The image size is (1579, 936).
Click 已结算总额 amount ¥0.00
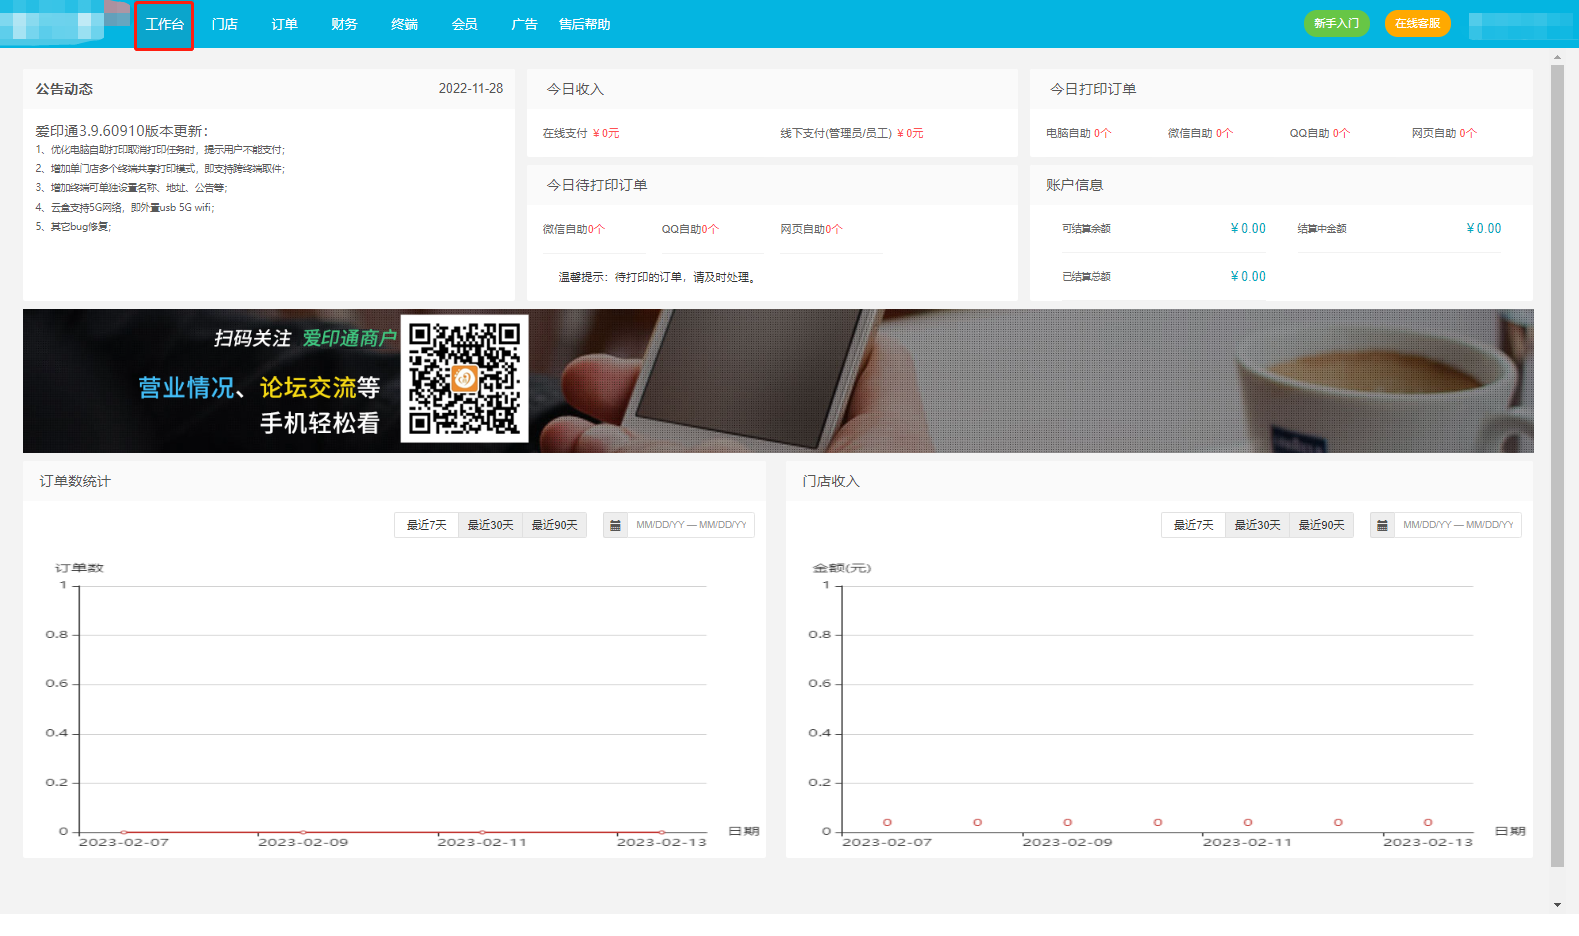click(x=1248, y=277)
